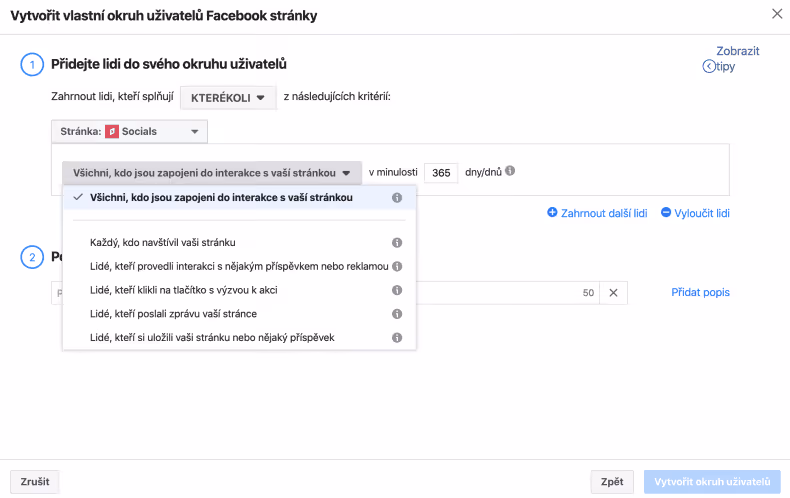Screen dimensions: 790x498
Task: Select "Lidé, kteří provedli interakci s nějakým příspěvkem"
Action: click(239, 266)
